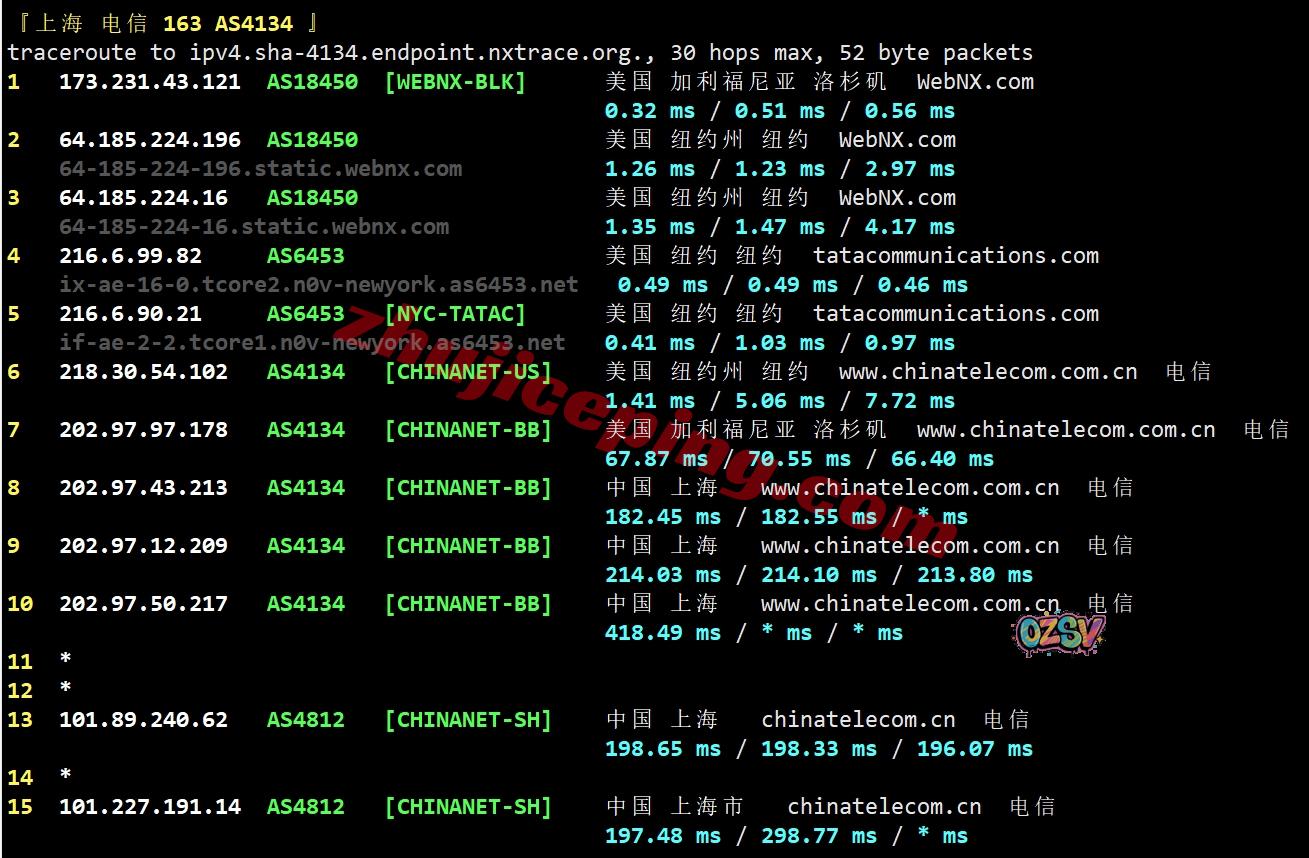This screenshot has height=858, width=1309.
Task: Click IP address 218.30.54.102
Action: click(143, 372)
